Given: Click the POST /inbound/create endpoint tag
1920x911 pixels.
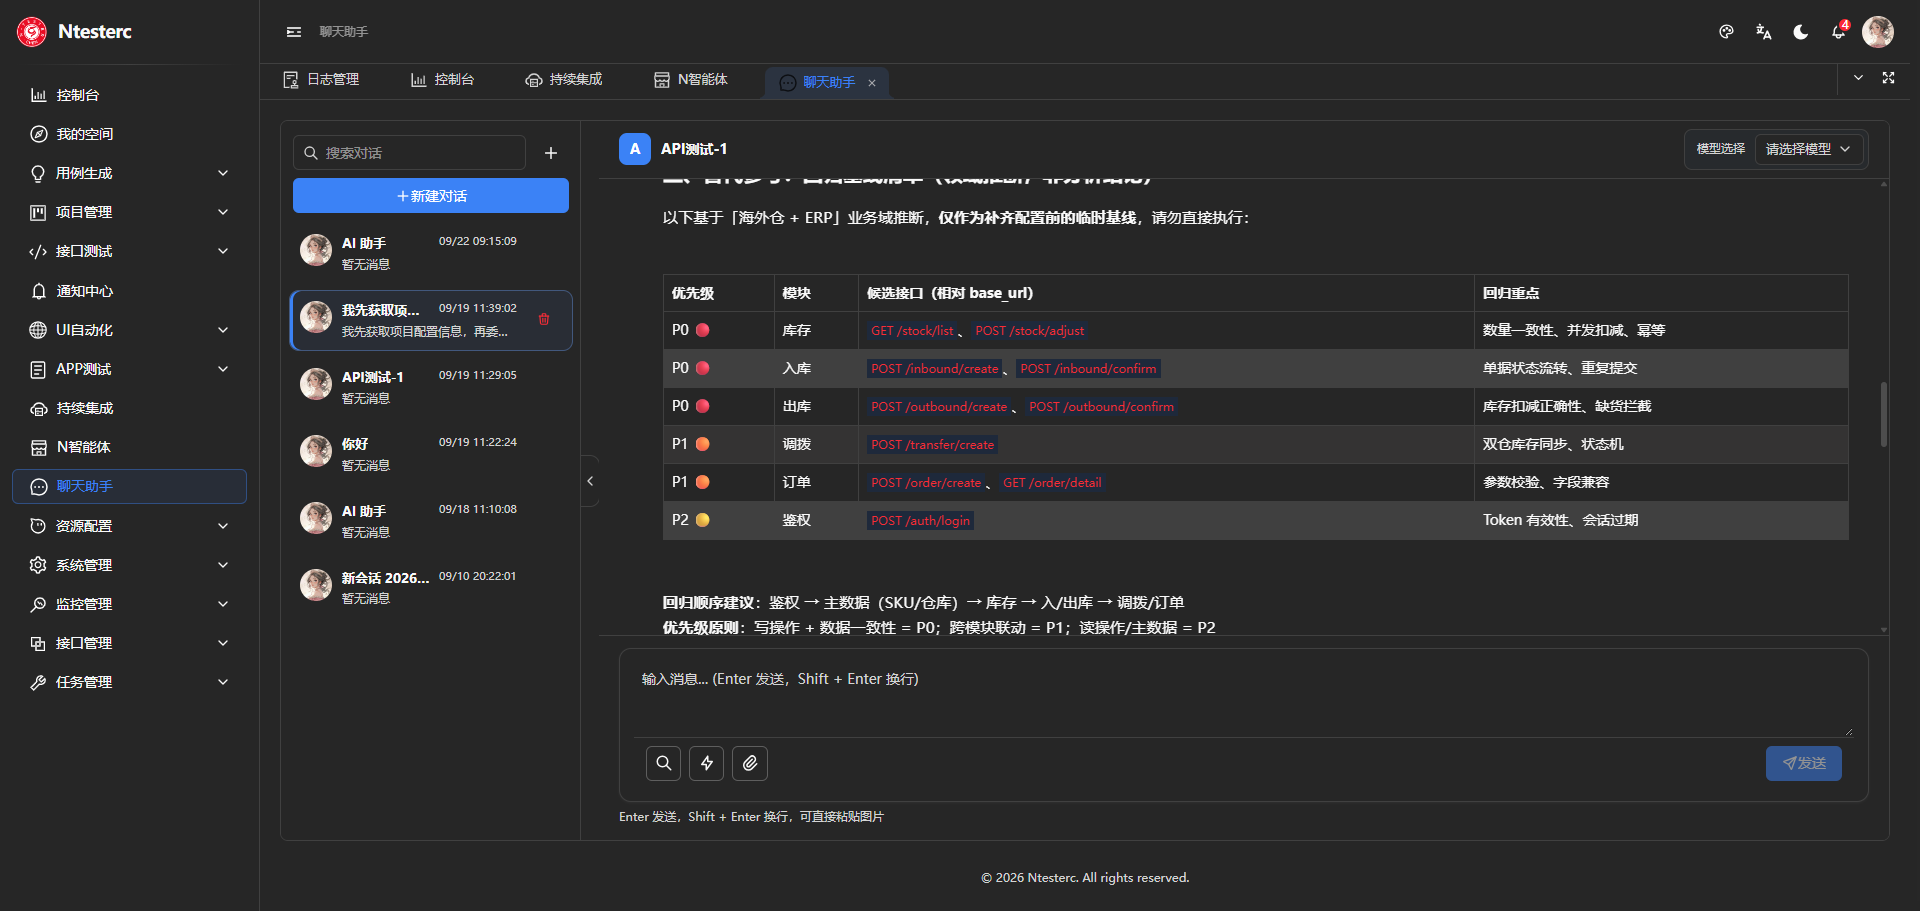Looking at the screenshot, I should pyautogui.click(x=934, y=369).
